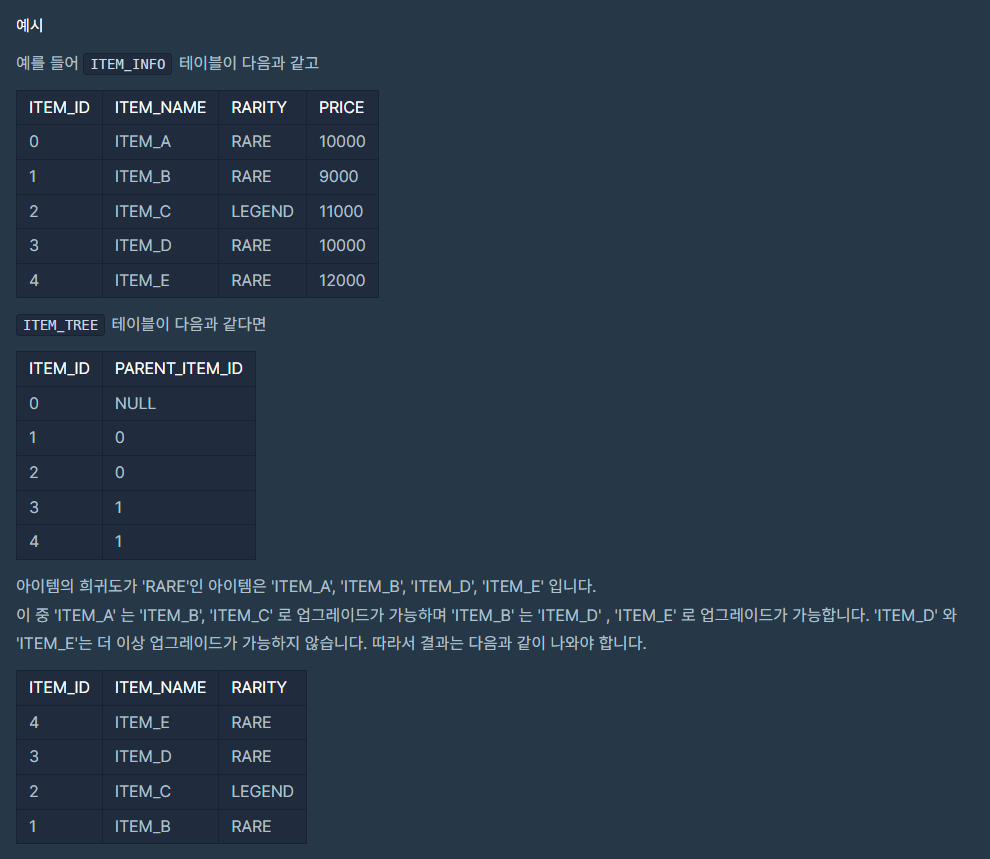This screenshot has height=859, width=990.
Task: Select the ITEM_TREE inline code label
Action: (61, 325)
